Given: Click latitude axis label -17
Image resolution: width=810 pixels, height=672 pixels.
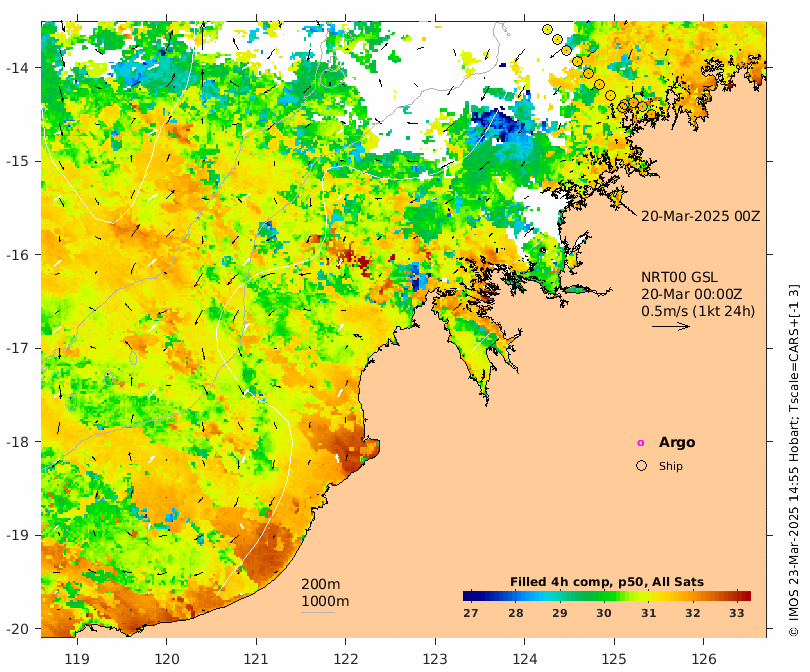Looking at the screenshot, I should (x=18, y=348).
